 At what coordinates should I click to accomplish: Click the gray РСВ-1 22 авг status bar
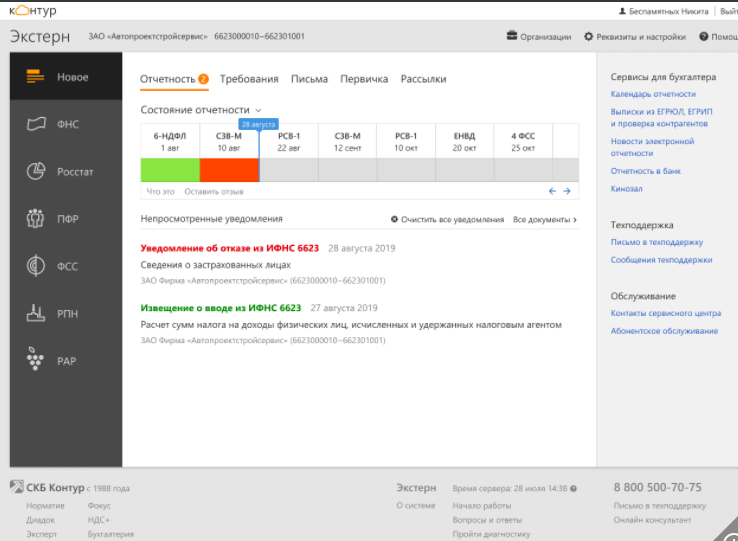(289, 170)
